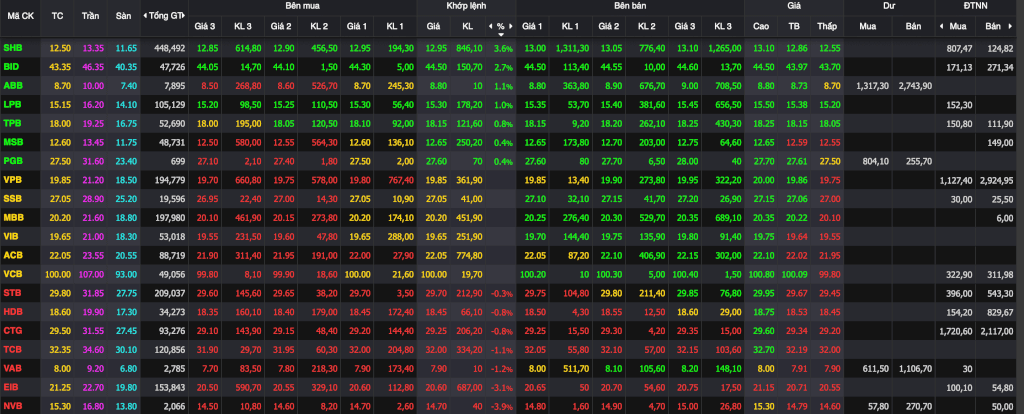The height and width of the screenshot is (414, 1024).
Task: Click ABB surplus sell value 2,743,90
Action: (x=916, y=86)
